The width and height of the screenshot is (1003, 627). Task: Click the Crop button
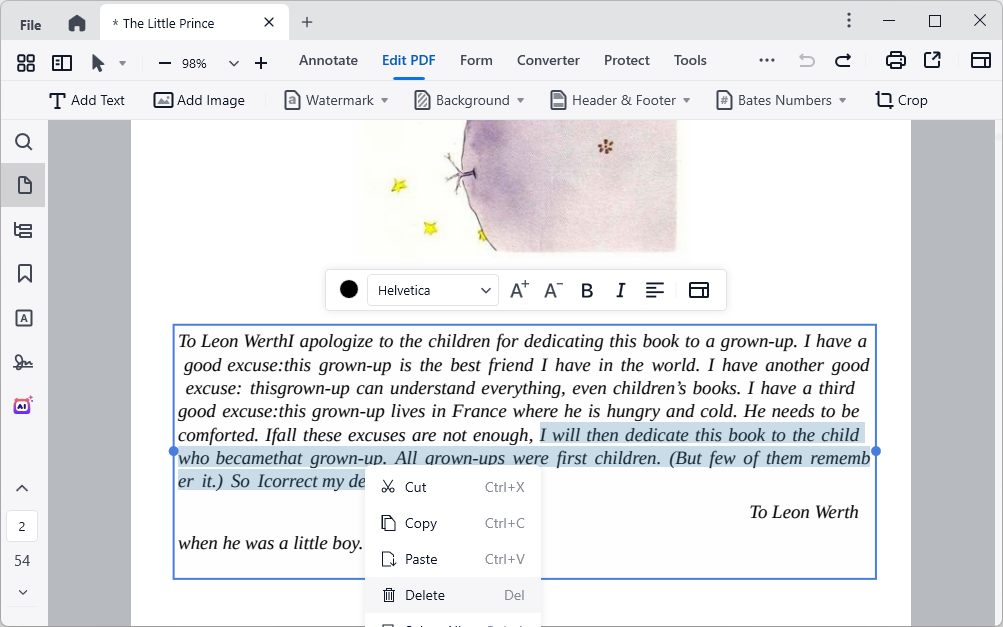pyautogui.click(x=901, y=100)
